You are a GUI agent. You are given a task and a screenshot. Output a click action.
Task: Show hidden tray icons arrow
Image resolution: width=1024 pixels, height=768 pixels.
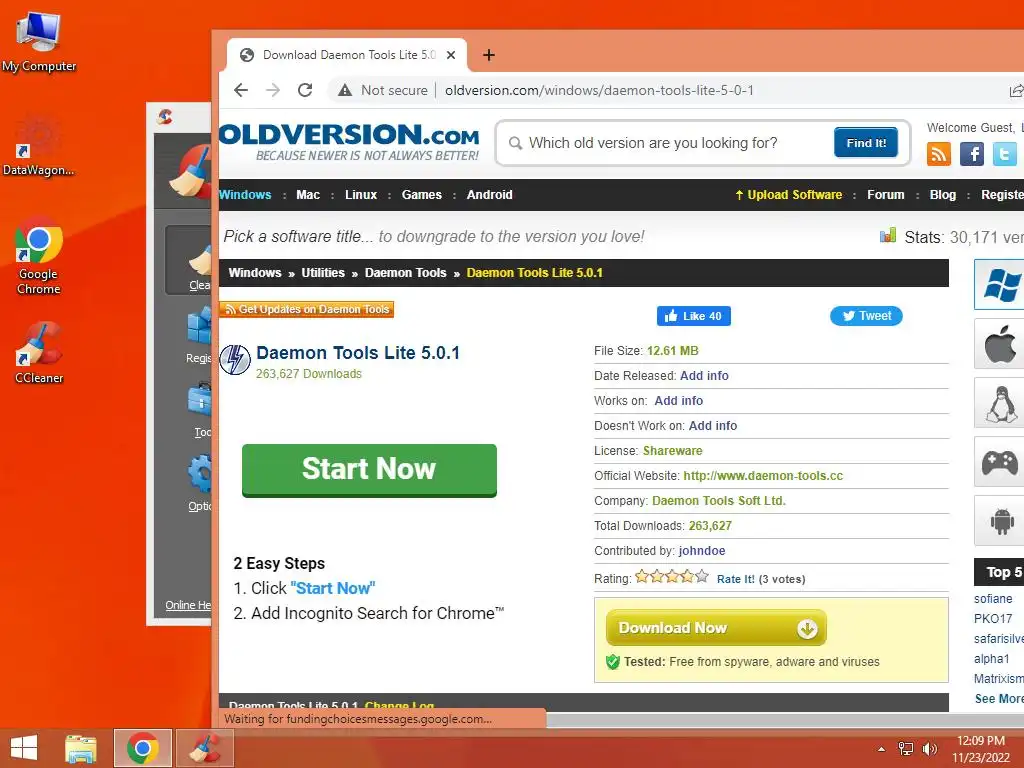[882, 750]
